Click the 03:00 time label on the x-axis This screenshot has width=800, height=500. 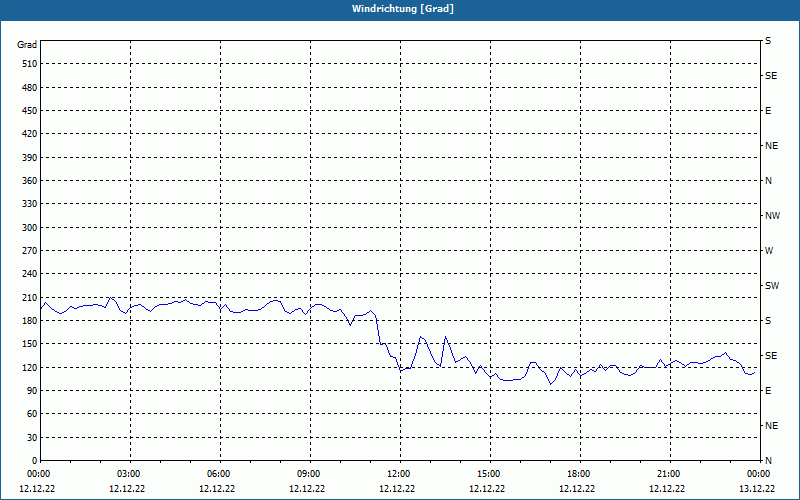click(x=131, y=474)
